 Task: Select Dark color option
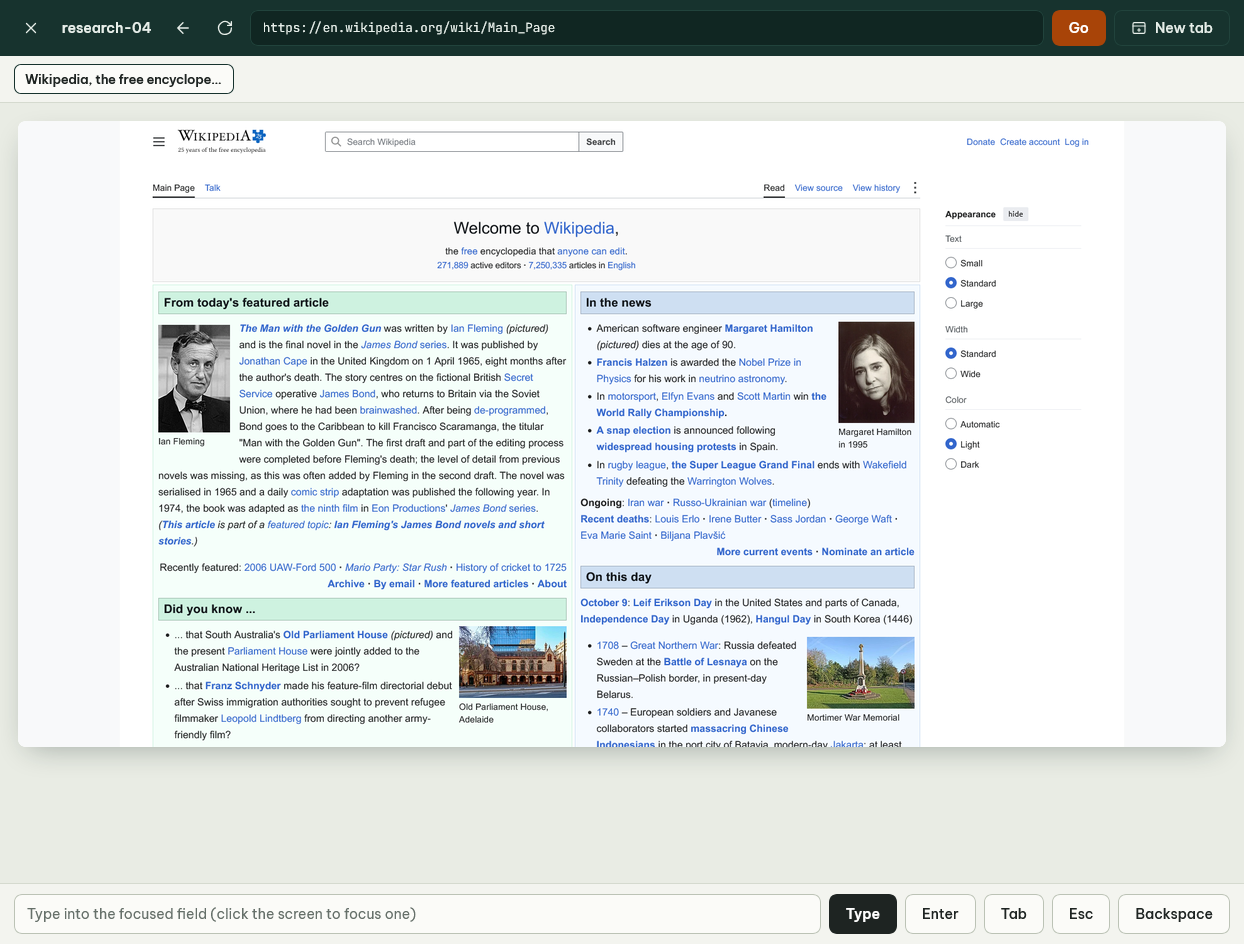[951, 464]
